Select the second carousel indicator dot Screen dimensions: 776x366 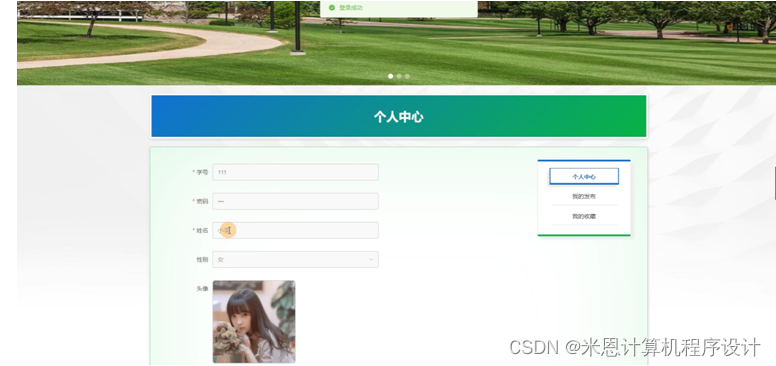pyautogui.click(x=399, y=76)
